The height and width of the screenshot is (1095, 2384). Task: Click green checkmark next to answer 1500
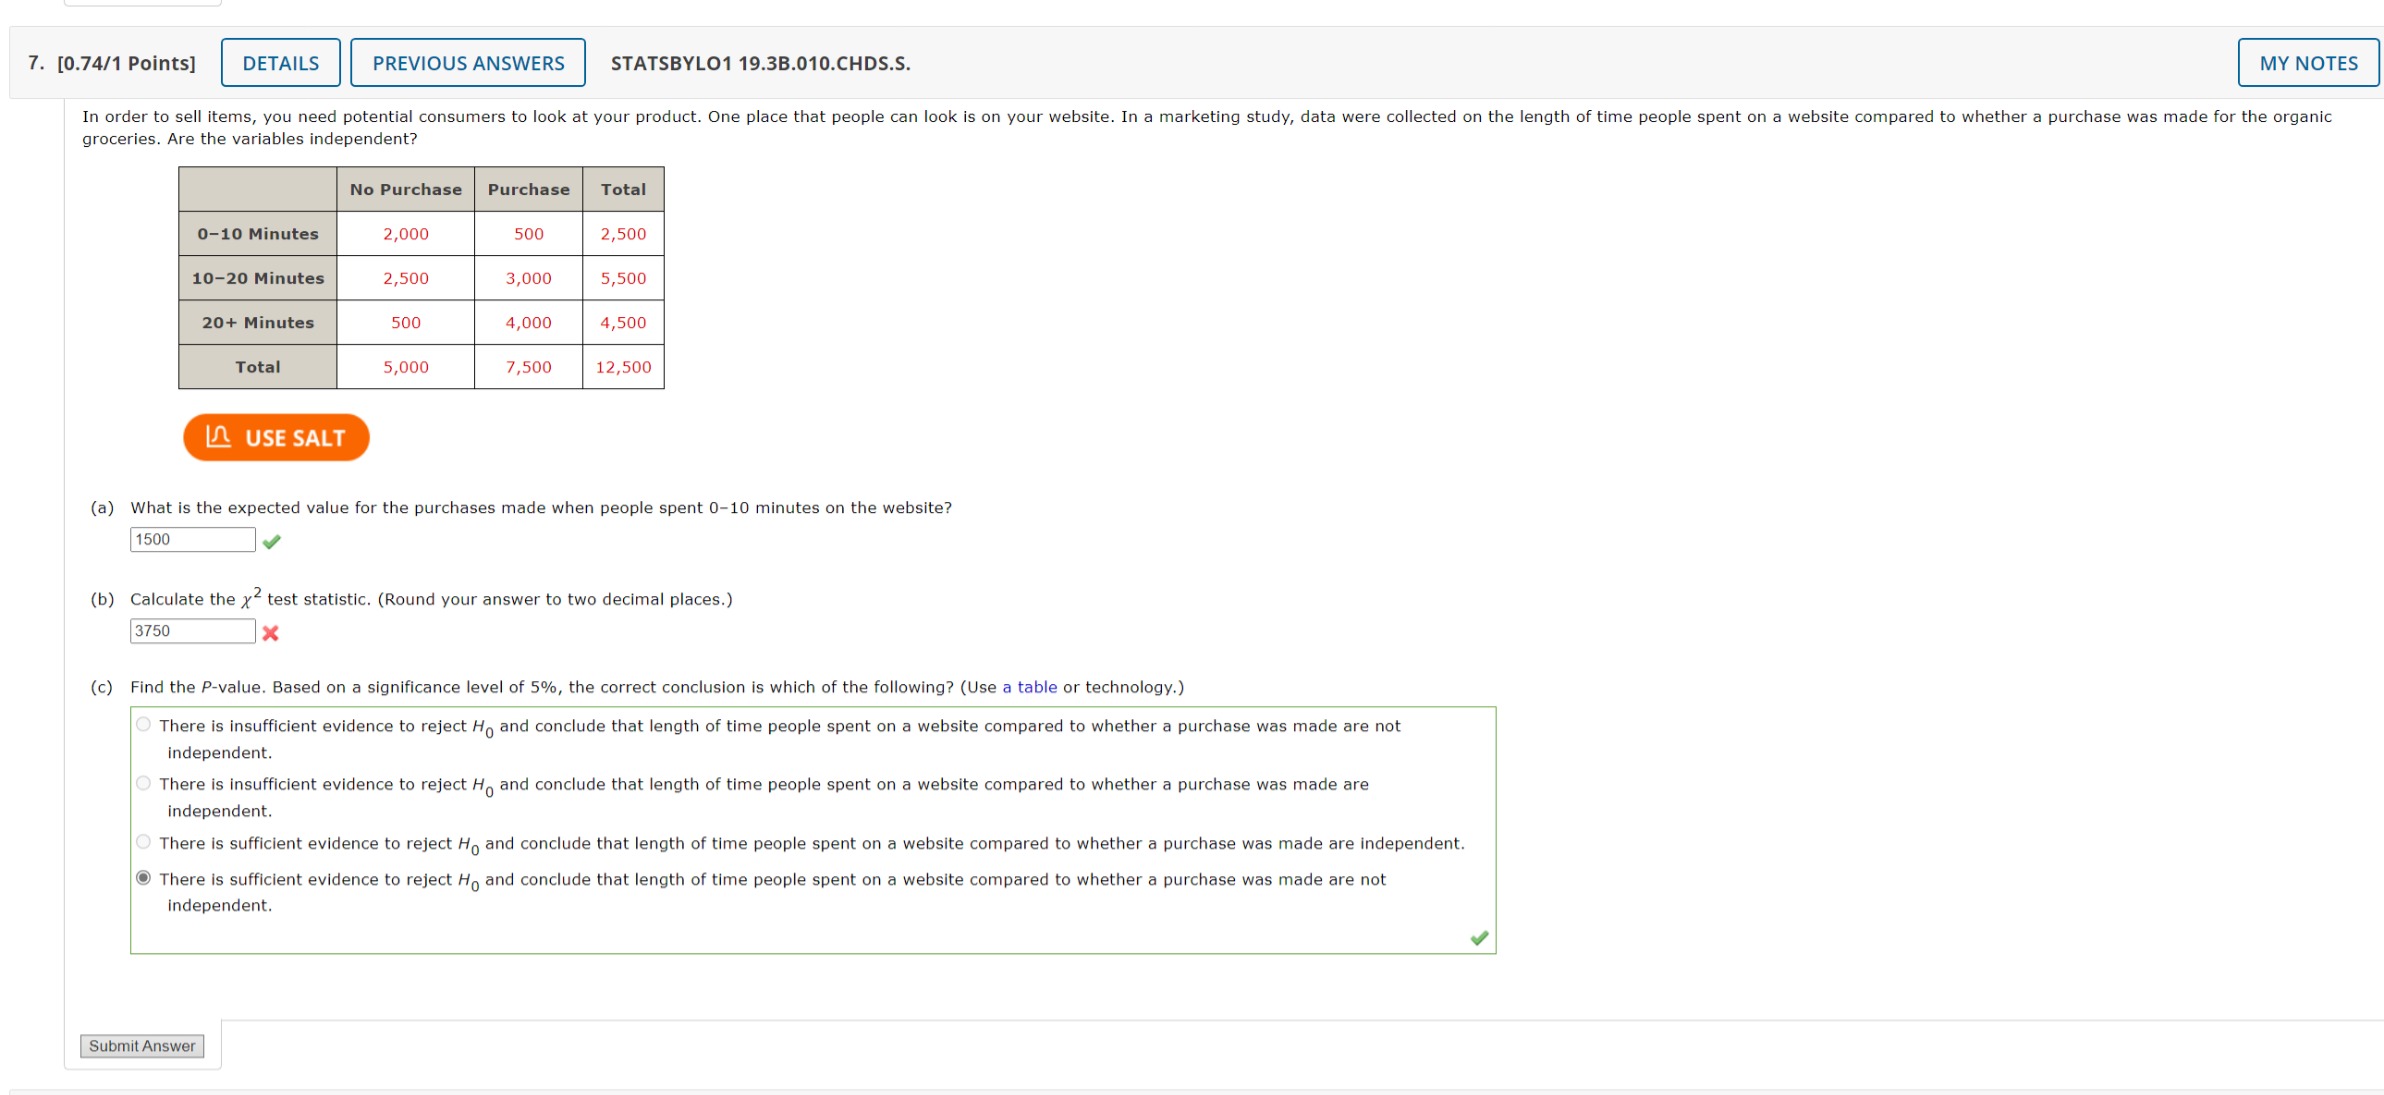tap(271, 542)
